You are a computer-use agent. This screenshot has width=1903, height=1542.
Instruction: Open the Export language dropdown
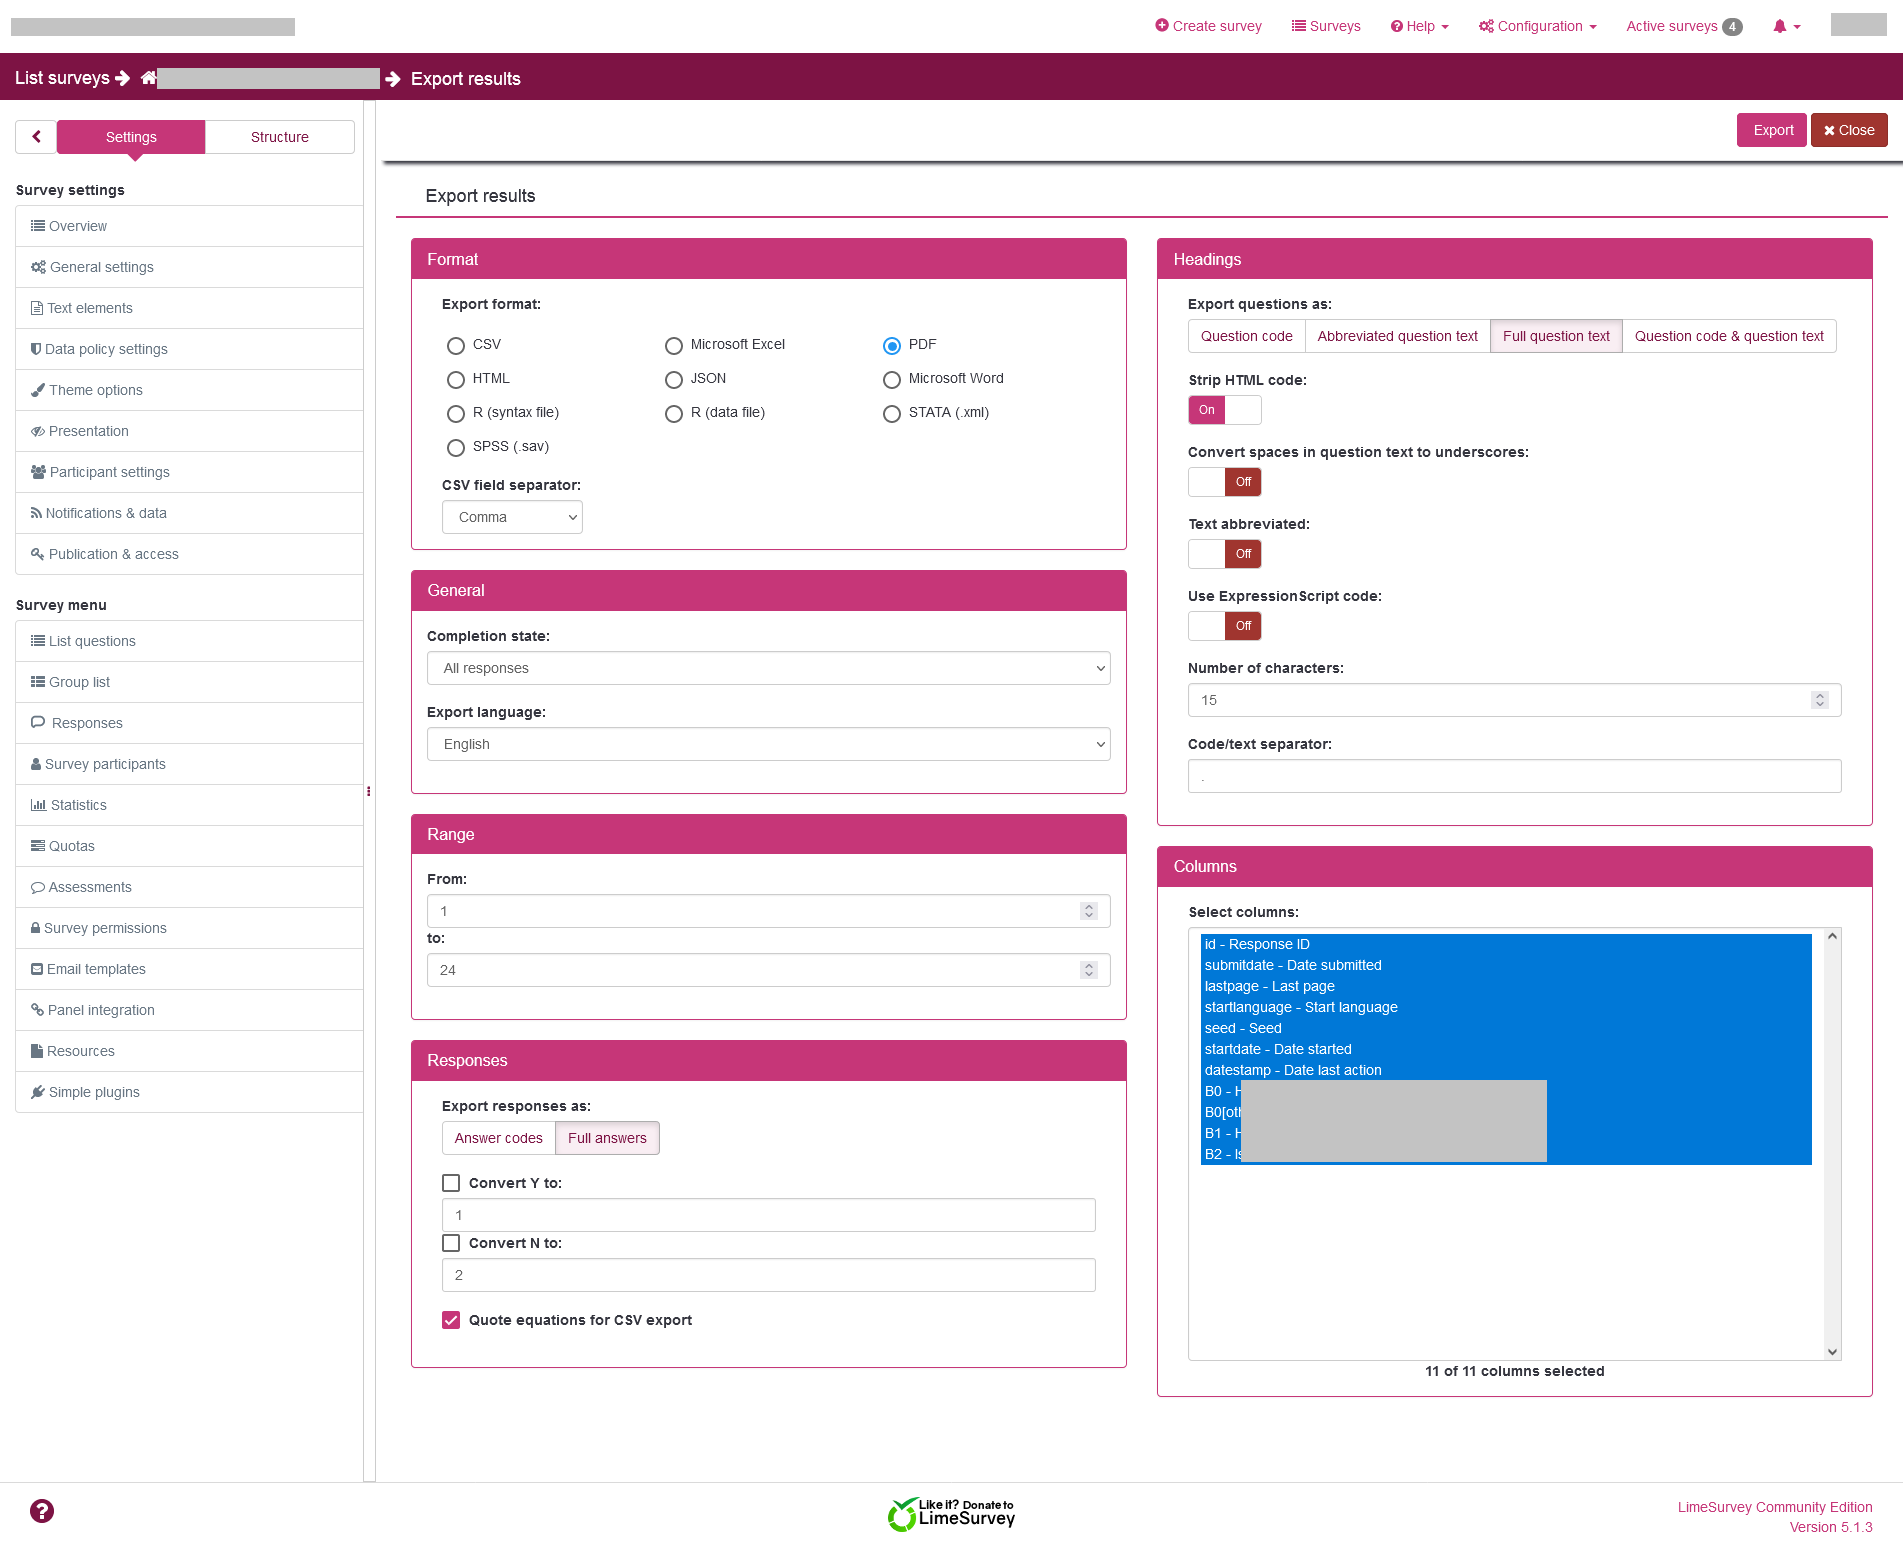click(x=768, y=744)
